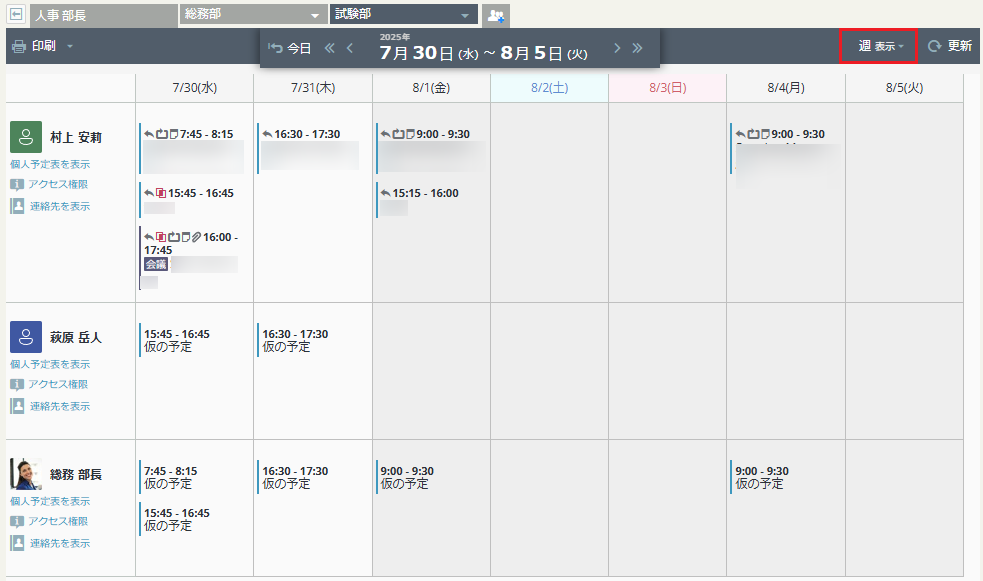983x581 pixels.
Task: Open 総務 部長 16:30 - 17:30 仮の予定
Action: point(295,477)
